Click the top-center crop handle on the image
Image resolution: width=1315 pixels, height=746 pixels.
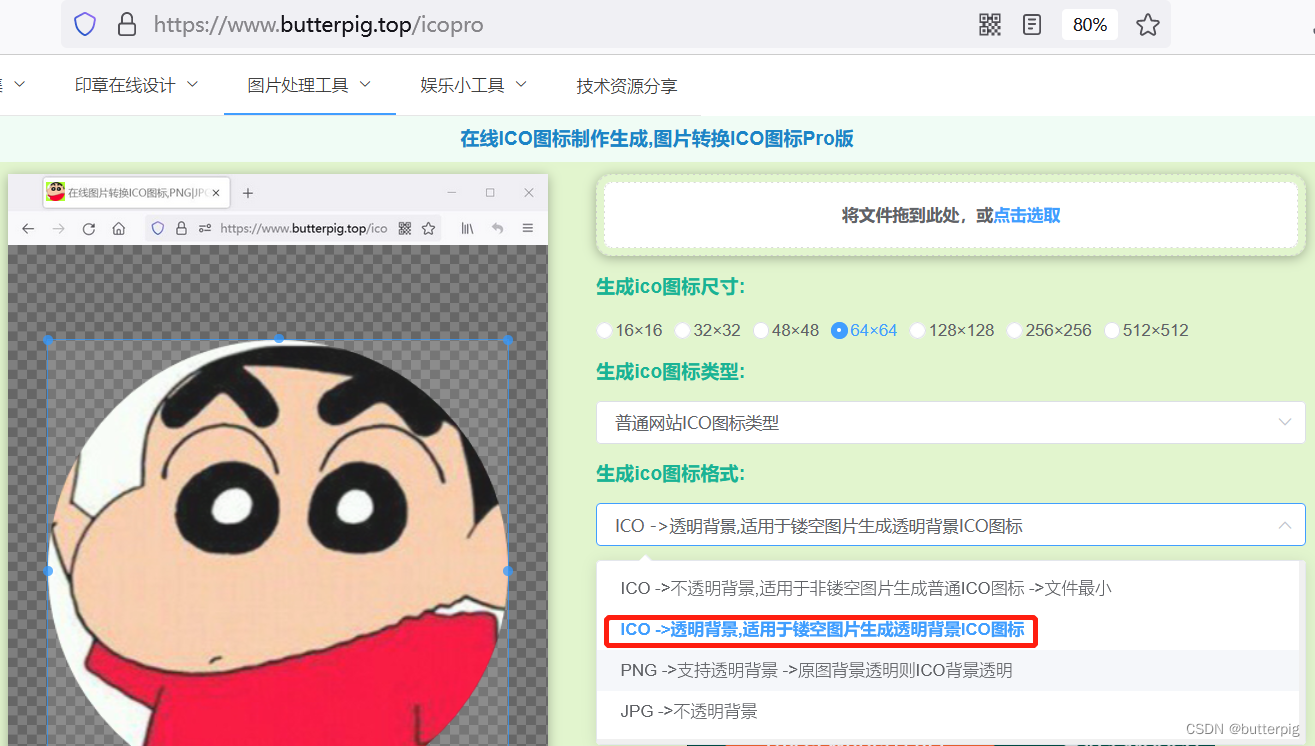click(x=279, y=339)
